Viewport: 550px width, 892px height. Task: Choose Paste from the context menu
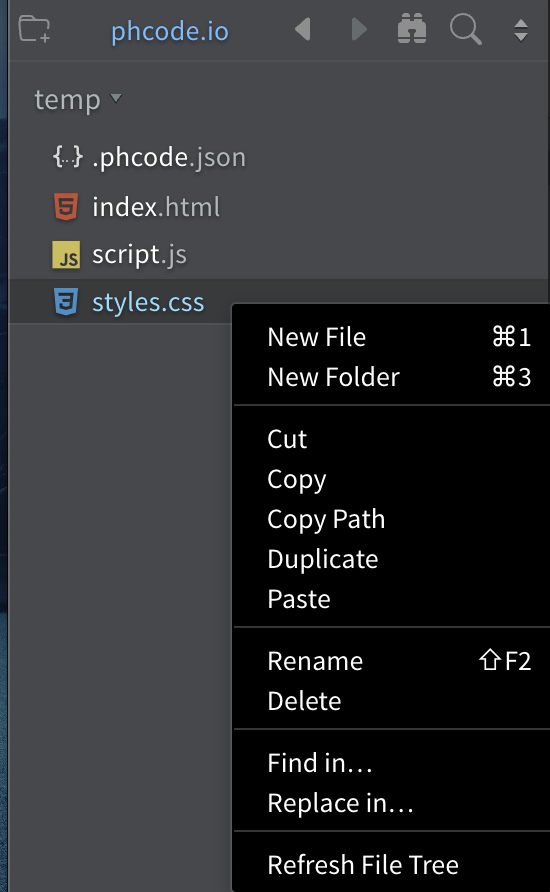392,598
